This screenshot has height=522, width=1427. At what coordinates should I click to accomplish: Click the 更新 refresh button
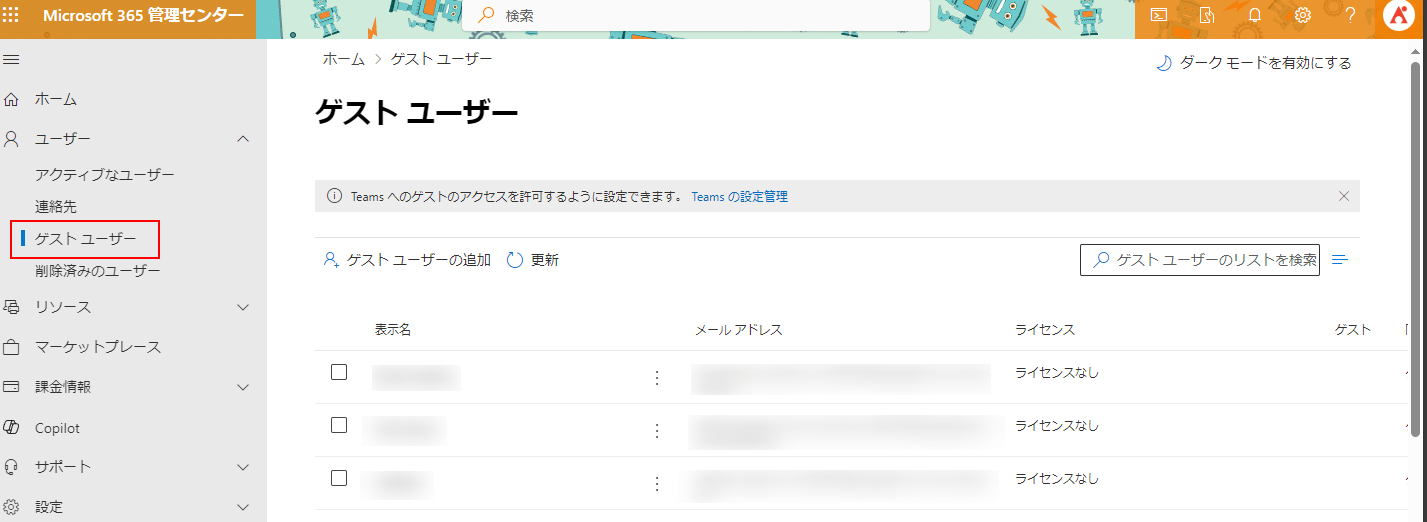pos(533,260)
